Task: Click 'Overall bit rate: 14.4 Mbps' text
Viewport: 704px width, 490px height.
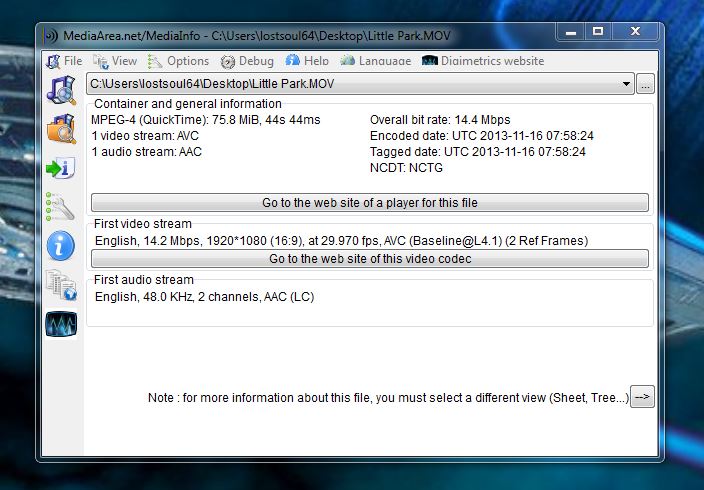Action: pyautogui.click(x=440, y=120)
